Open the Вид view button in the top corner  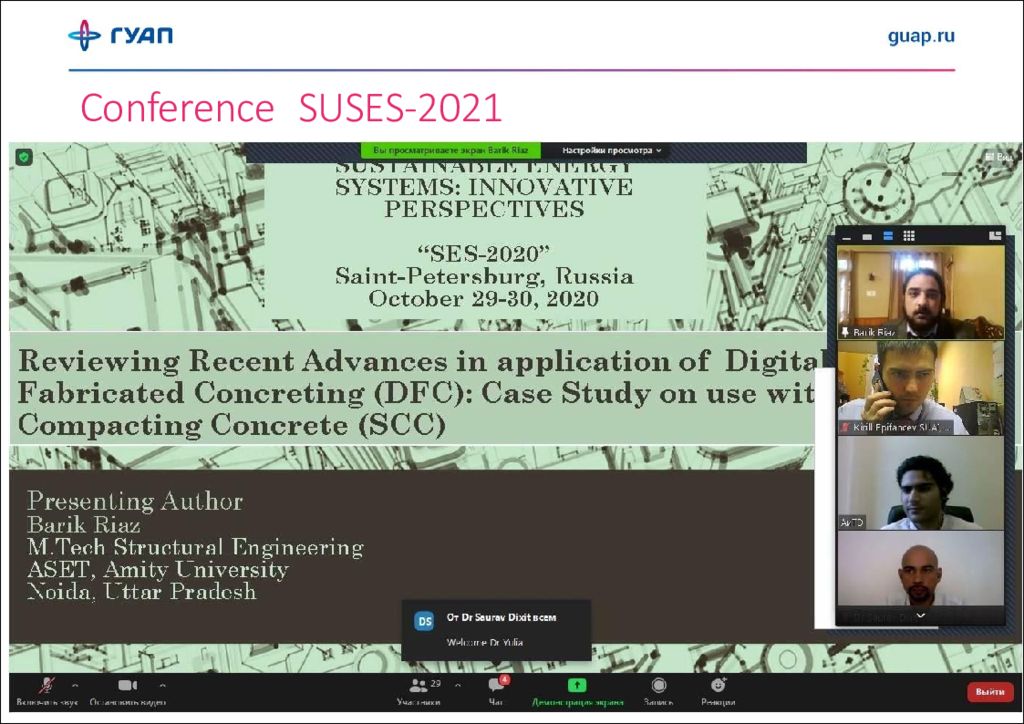pyautogui.click(x=999, y=157)
